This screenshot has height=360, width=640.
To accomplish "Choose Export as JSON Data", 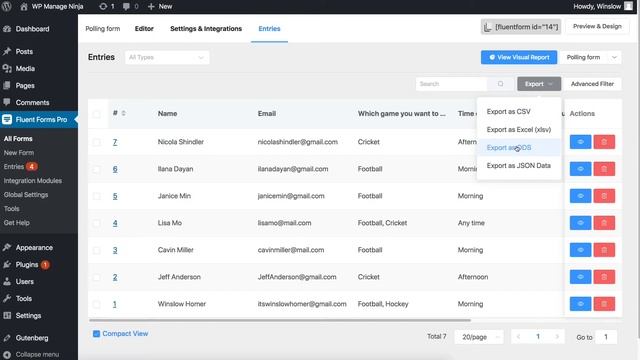I will (519, 165).
